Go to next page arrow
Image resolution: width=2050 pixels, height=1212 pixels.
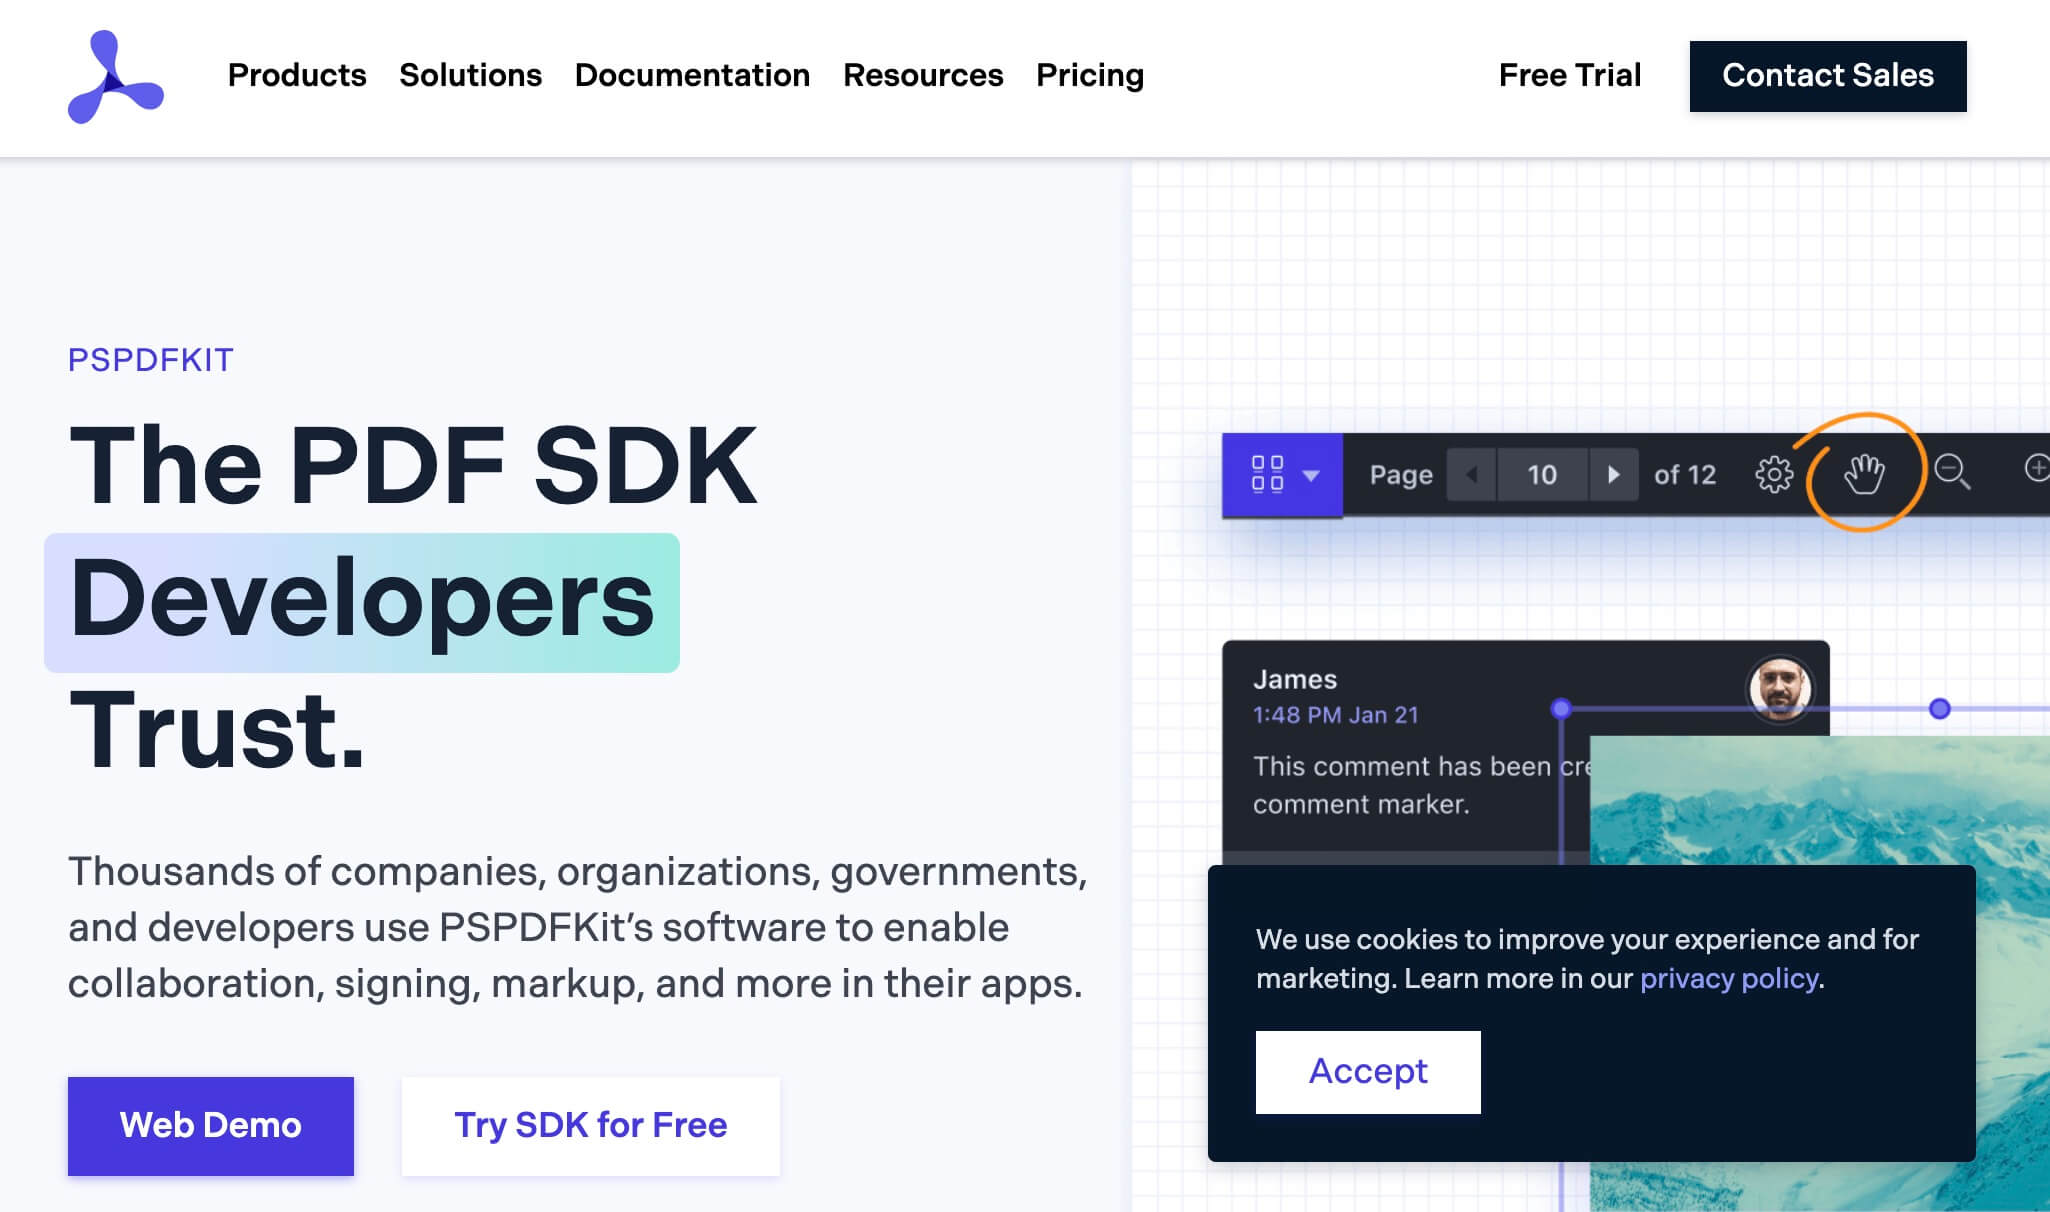[1612, 474]
